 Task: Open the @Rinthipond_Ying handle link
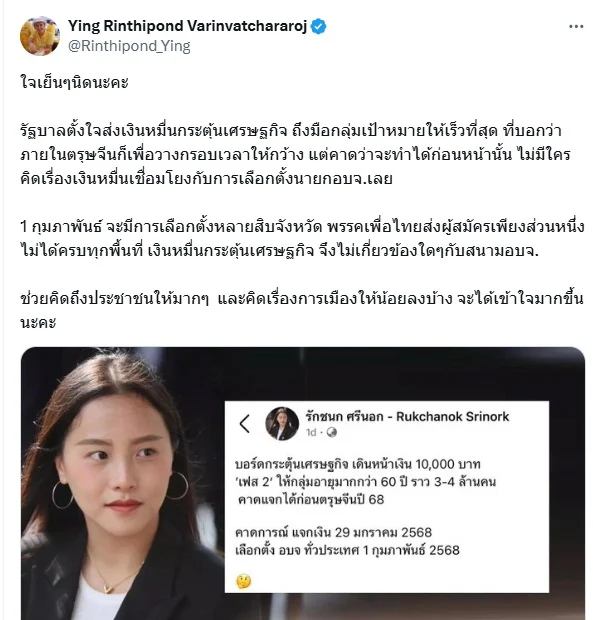129,46
